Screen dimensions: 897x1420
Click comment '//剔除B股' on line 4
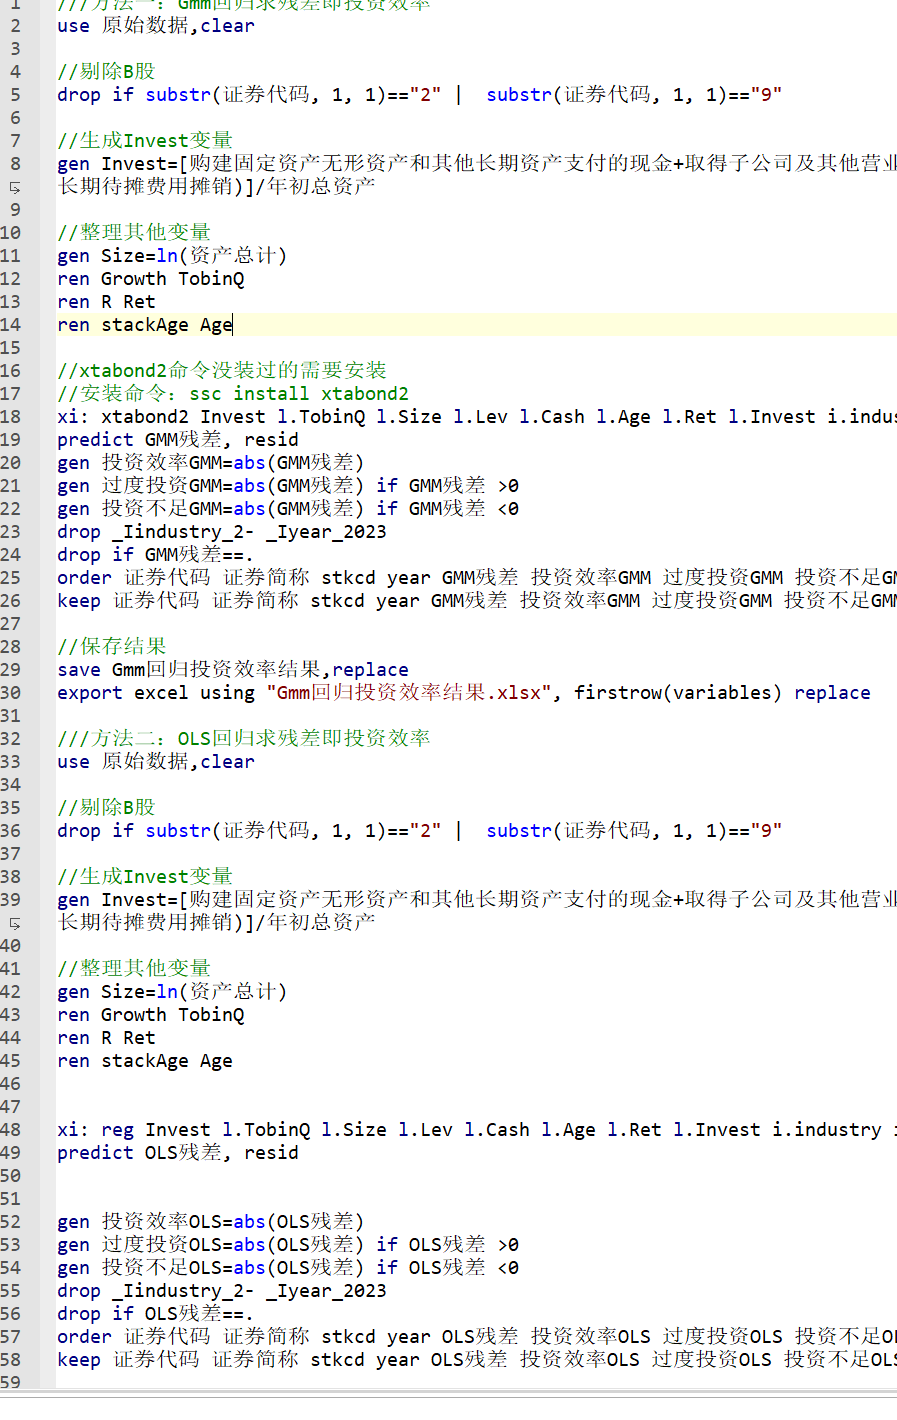(106, 71)
